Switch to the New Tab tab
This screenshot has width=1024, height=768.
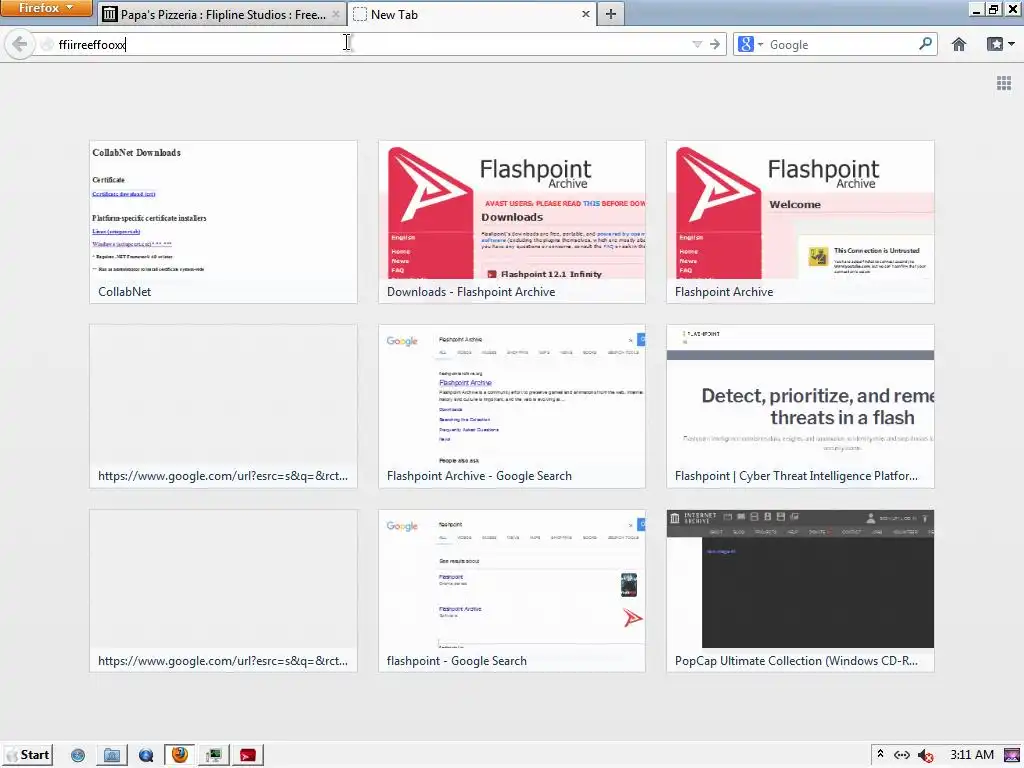coord(470,14)
